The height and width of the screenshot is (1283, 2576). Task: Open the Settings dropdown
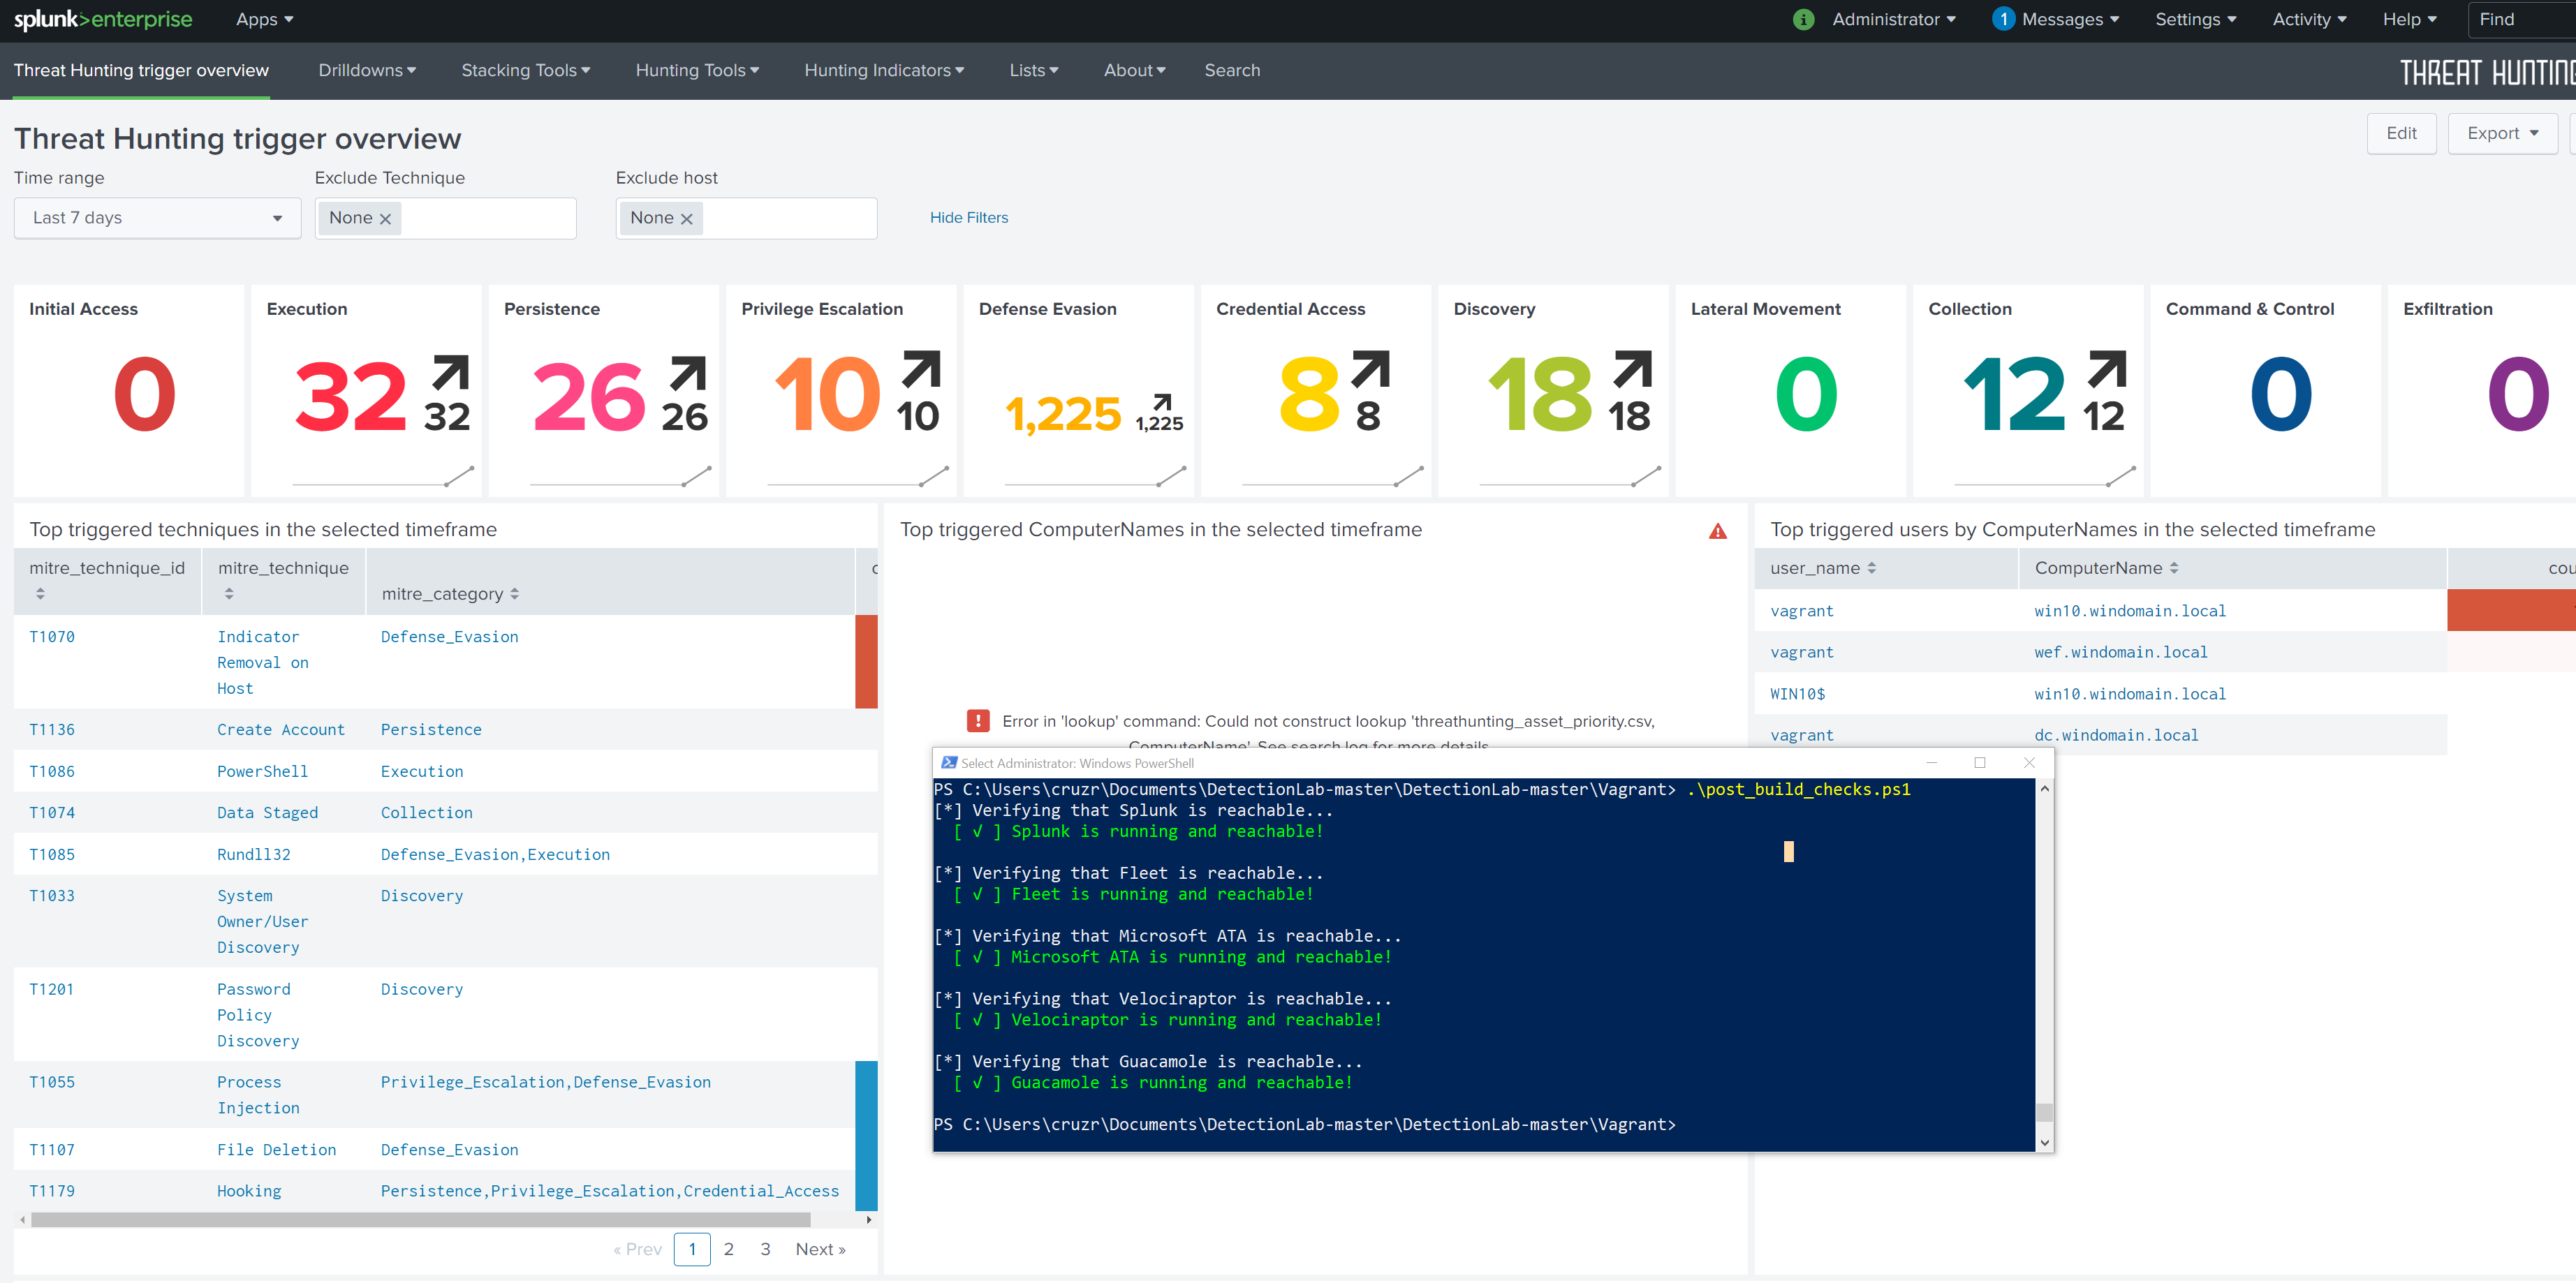[2195, 19]
